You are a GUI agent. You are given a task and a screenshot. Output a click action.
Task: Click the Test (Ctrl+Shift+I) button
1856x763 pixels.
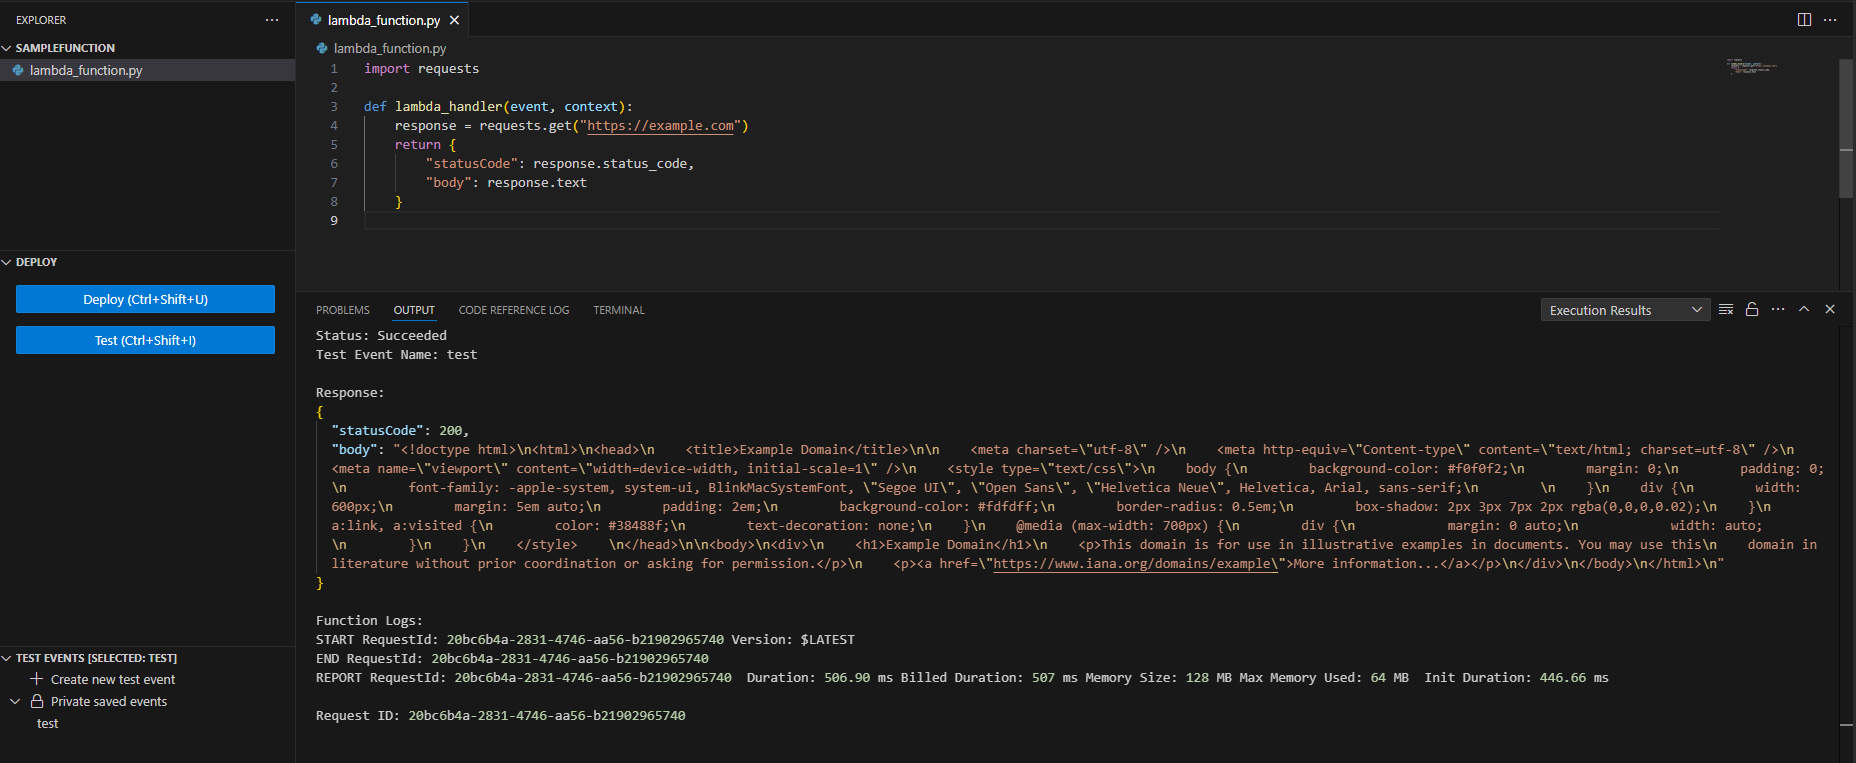[145, 340]
